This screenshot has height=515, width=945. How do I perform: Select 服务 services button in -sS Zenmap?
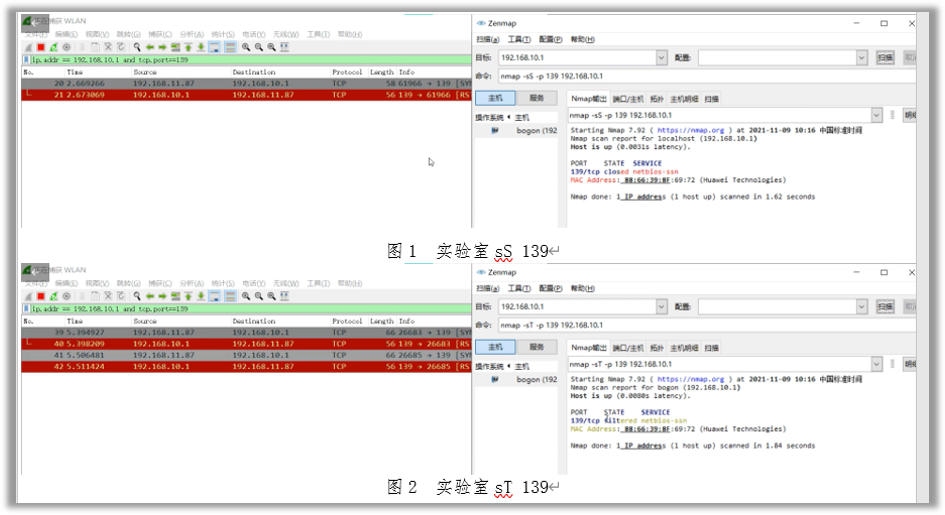coord(537,98)
